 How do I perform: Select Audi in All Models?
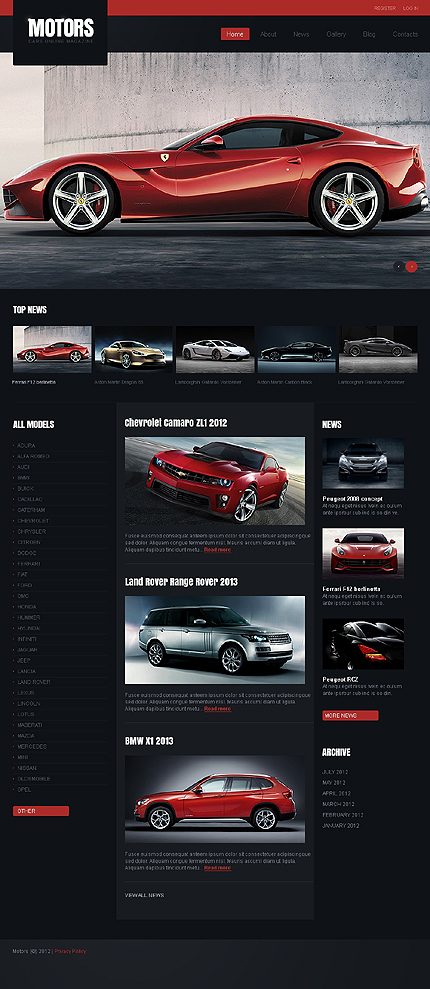pos(23,467)
